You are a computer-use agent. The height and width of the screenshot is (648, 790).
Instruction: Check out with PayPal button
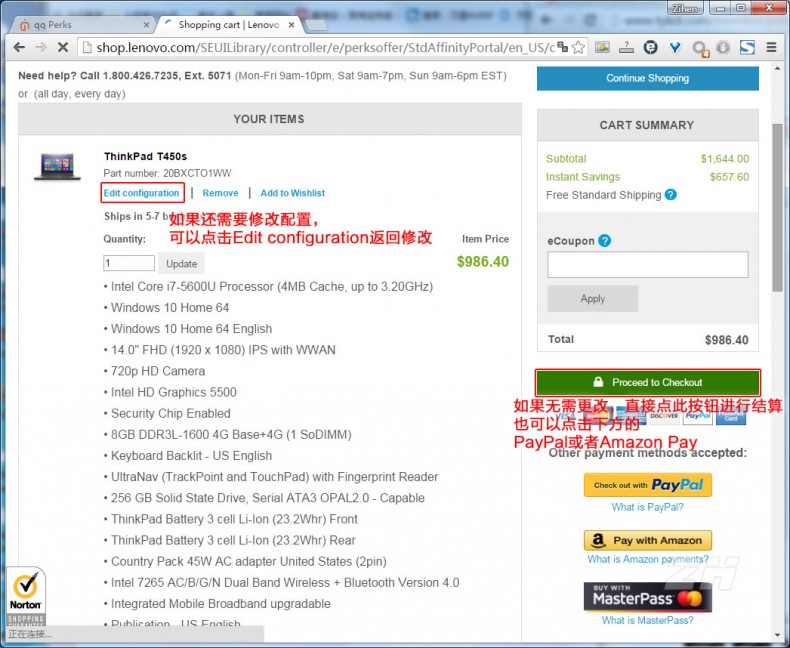pos(647,485)
